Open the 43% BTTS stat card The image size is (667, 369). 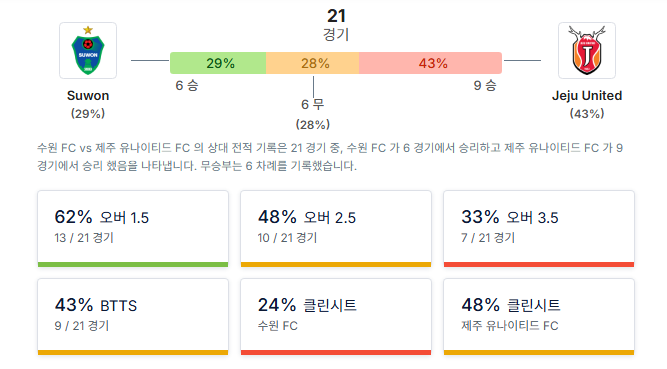click(133, 317)
